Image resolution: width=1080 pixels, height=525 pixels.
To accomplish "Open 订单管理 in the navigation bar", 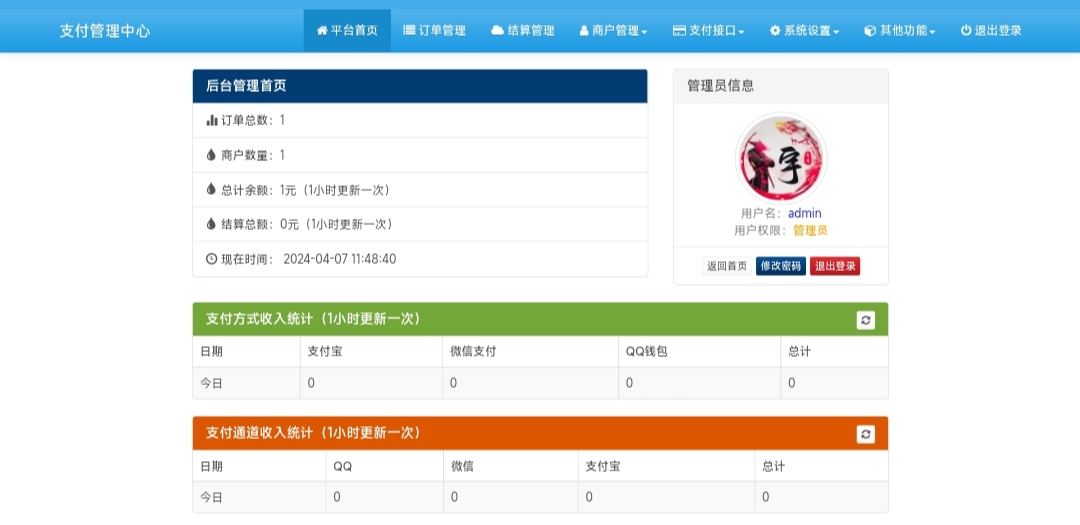I will point(435,30).
